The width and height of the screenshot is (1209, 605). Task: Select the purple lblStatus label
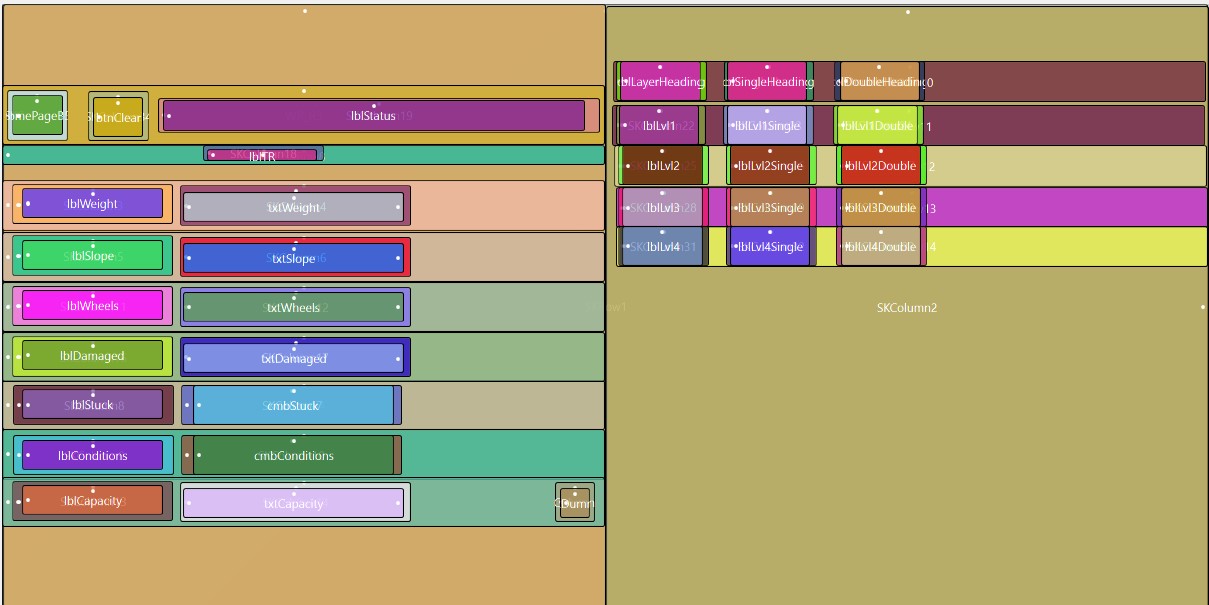click(372, 116)
